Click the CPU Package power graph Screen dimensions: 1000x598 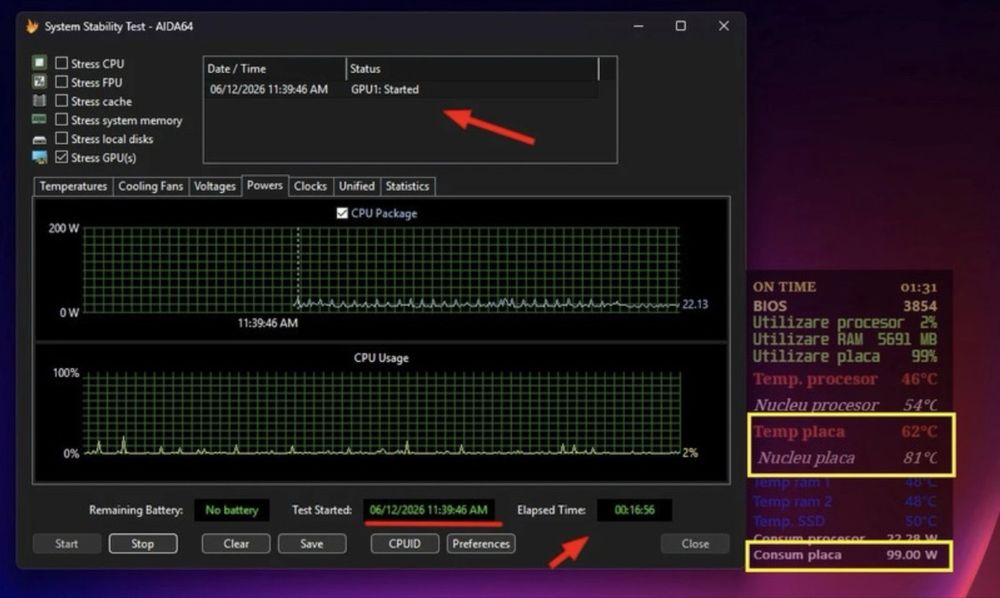click(381, 270)
